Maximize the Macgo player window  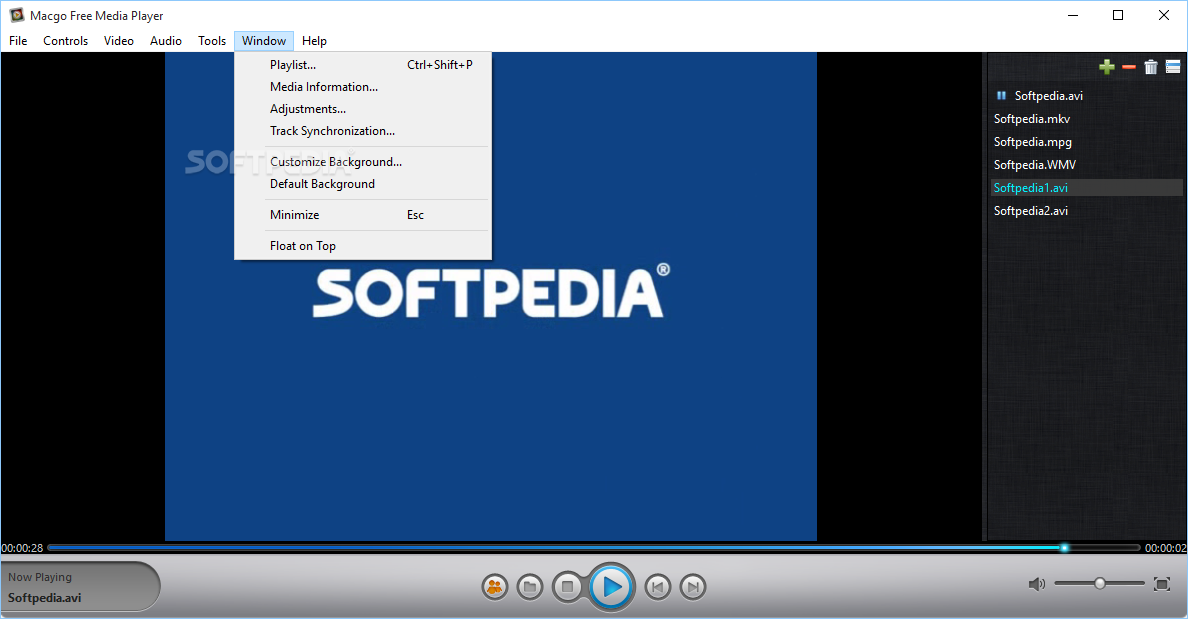pos(1118,15)
